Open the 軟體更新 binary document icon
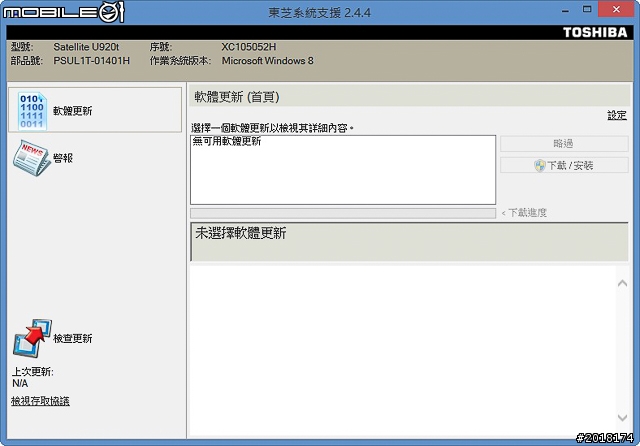The width and height of the screenshot is (640, 446). 32,111
